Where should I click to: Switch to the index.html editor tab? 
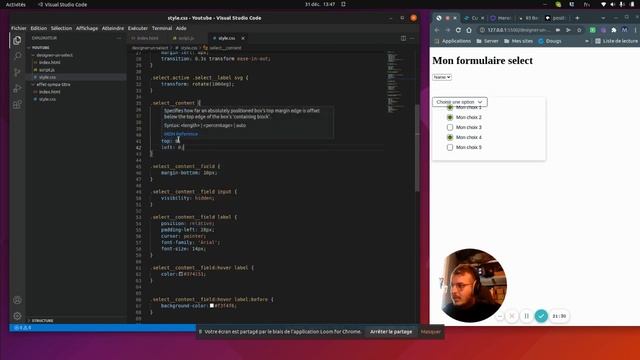pos(146,38)
